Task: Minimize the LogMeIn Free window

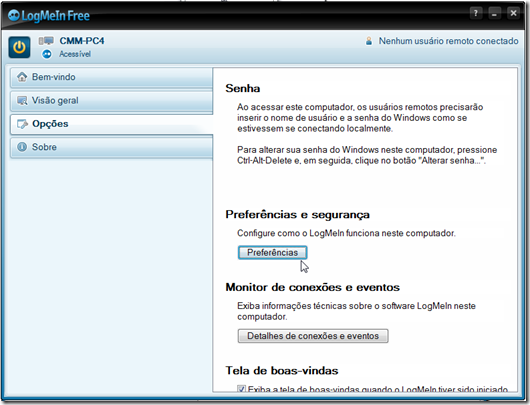Action: (x=495, y=13)
